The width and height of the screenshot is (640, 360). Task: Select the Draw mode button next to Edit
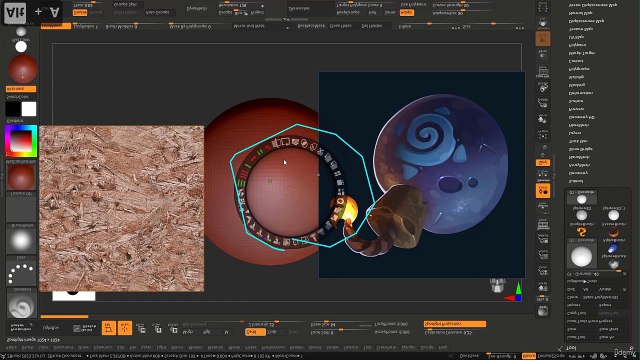124,328
